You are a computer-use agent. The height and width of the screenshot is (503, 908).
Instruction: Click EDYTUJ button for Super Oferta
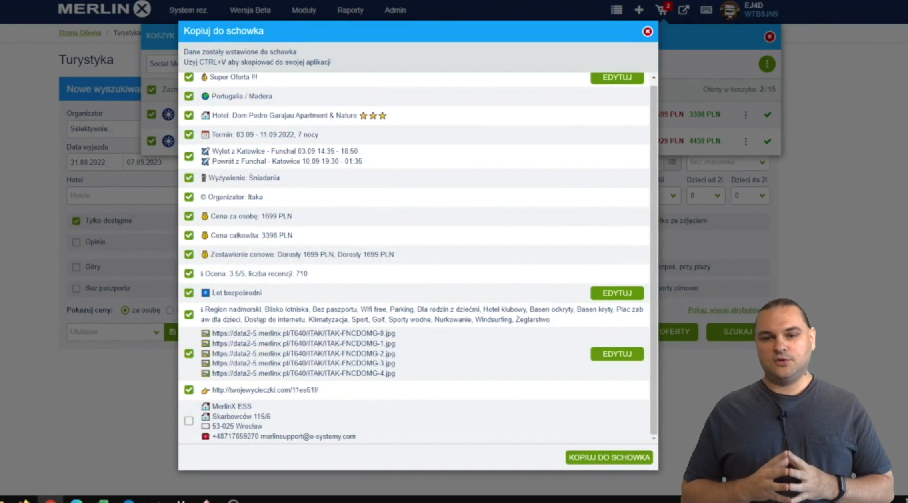point(617,77)
